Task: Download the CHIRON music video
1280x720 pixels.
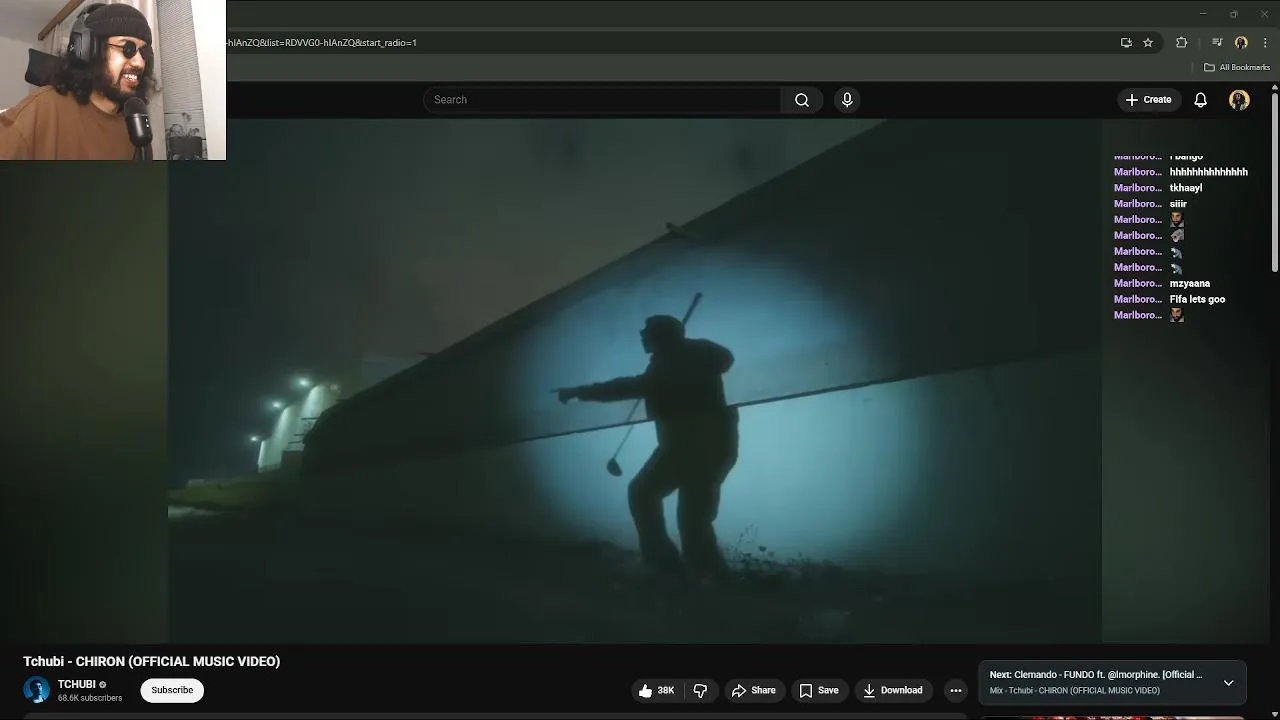Action: coord(893,690)
